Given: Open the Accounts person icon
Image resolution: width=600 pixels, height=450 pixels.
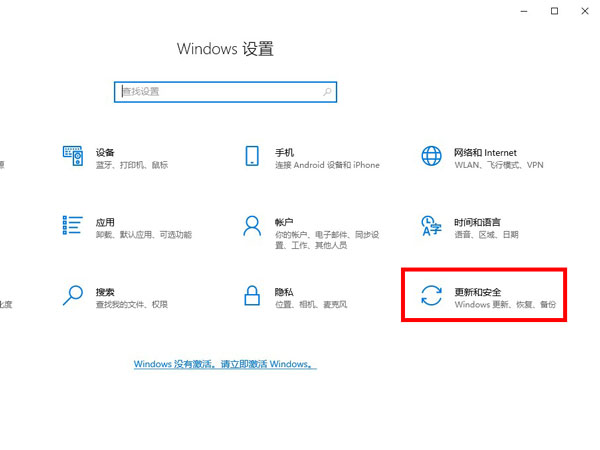Looking at the screenshot, I should coord(252,225).
